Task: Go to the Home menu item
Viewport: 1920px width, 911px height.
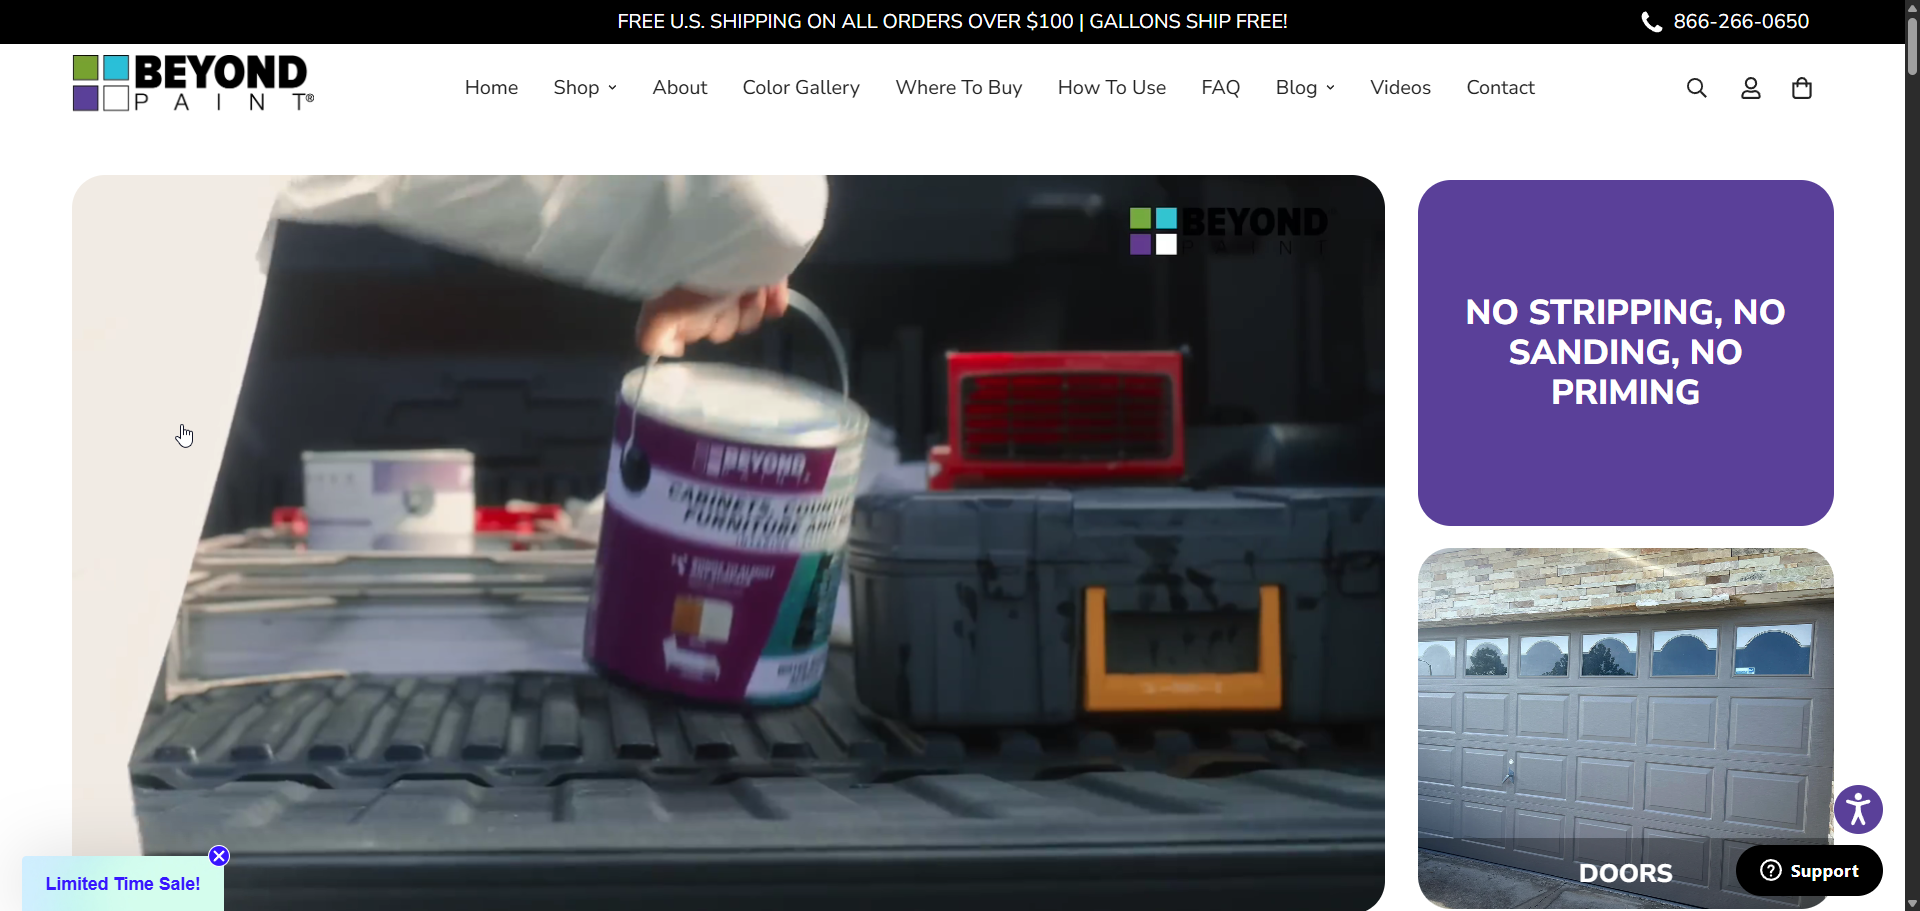Action: 491,88
